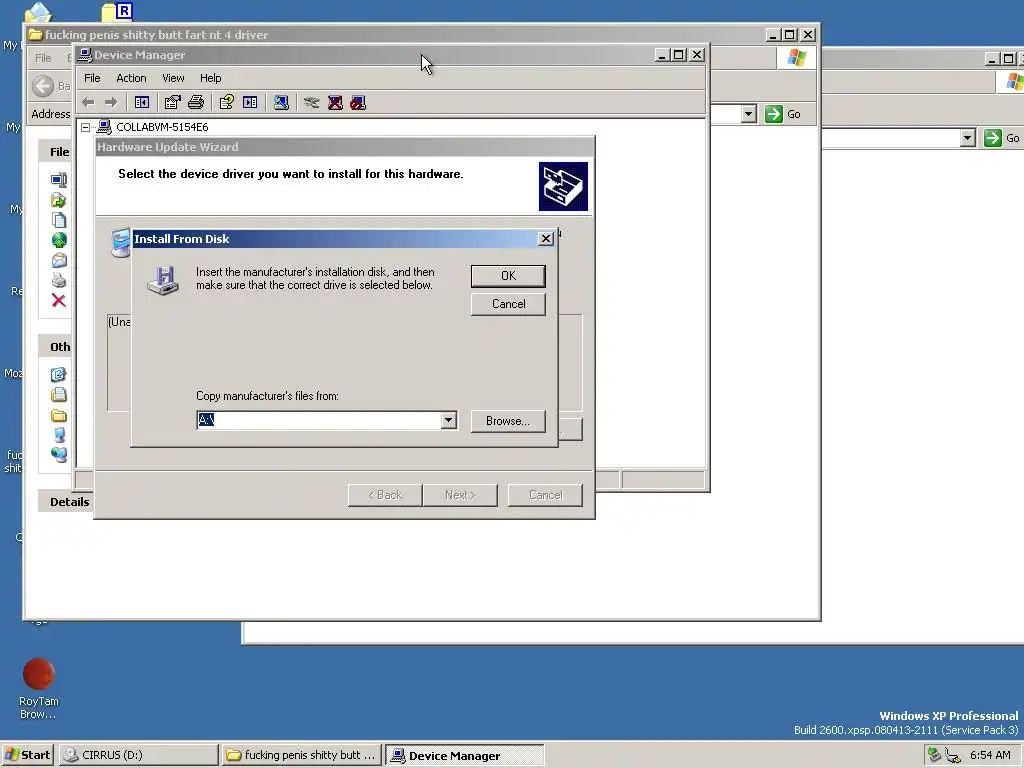
Task: Open the Help menu in Device Manager
Action: pyautogui.click(x=210, y=78)
